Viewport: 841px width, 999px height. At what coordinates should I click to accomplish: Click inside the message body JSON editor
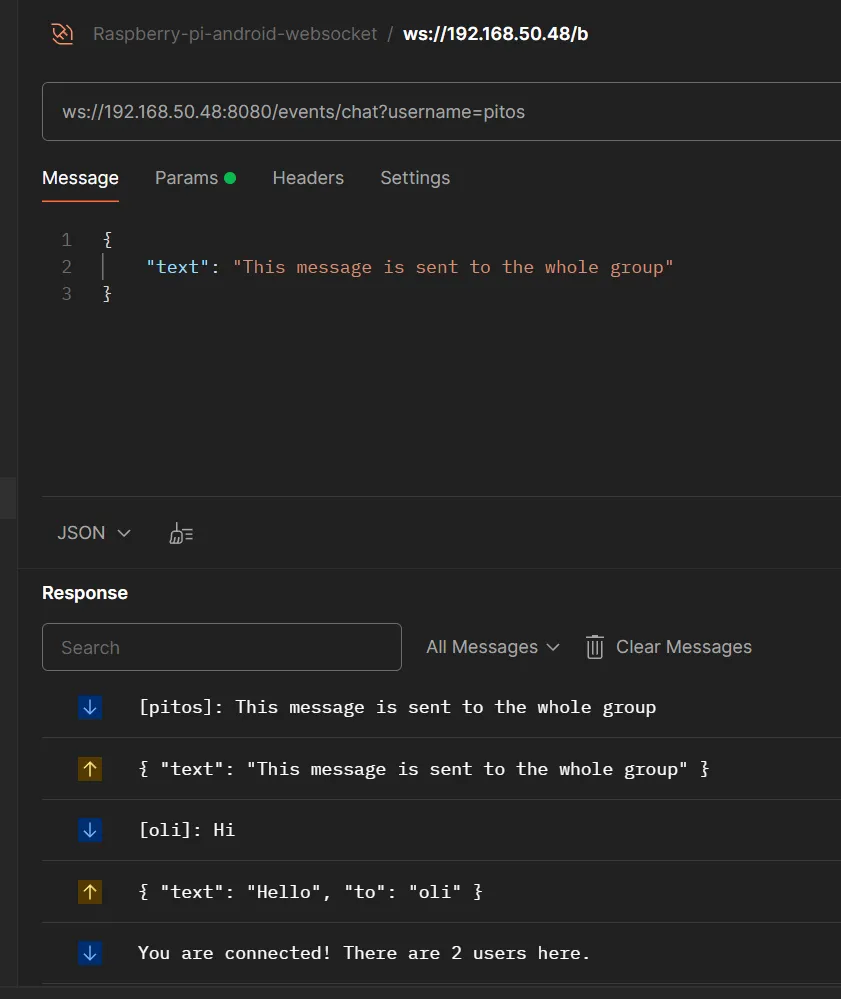tap(441, 357)
